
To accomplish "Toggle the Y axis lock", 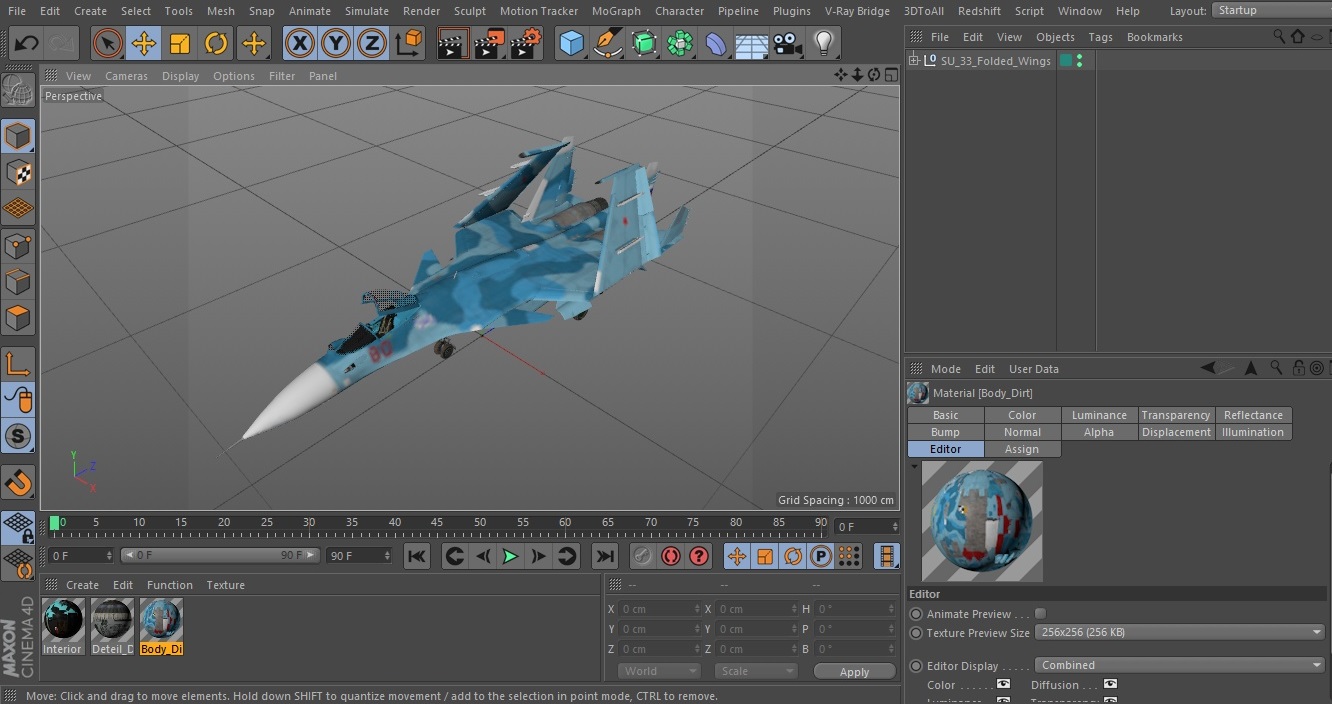I will tap(336, 43).
